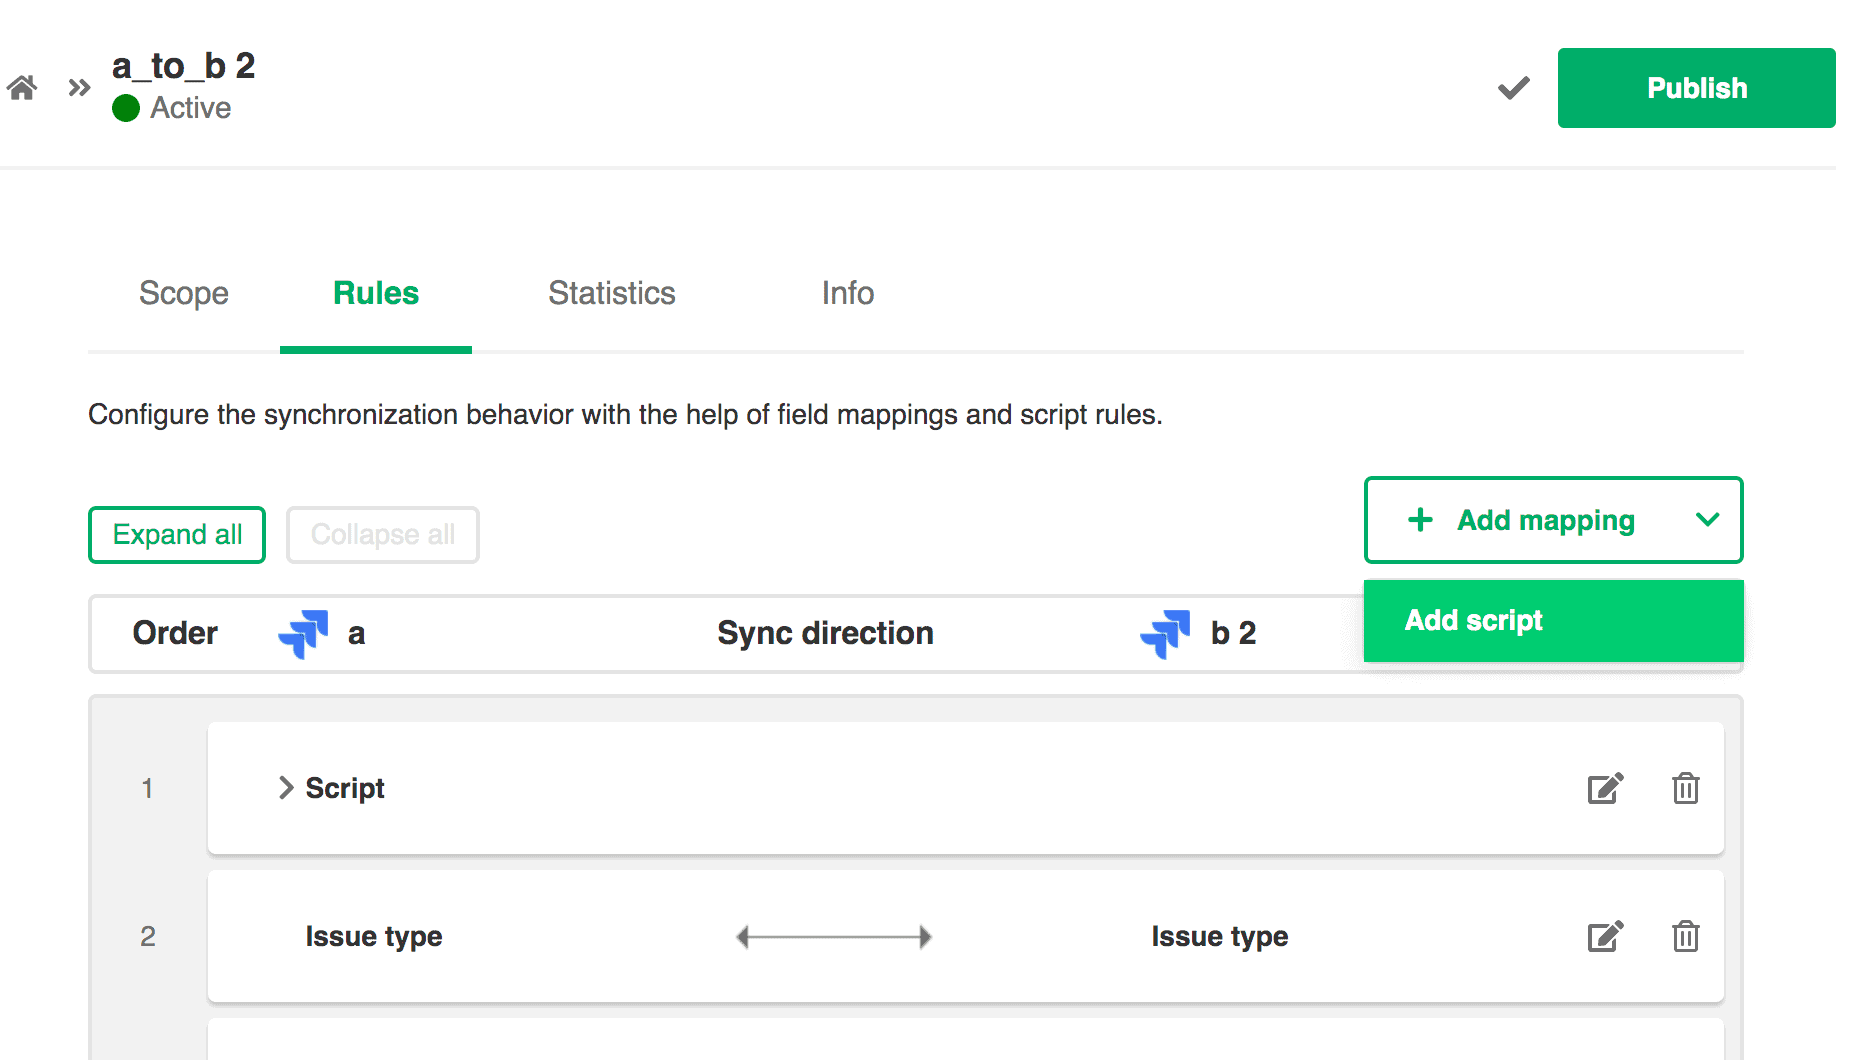Click the green Active status dot

pos(126,108)
